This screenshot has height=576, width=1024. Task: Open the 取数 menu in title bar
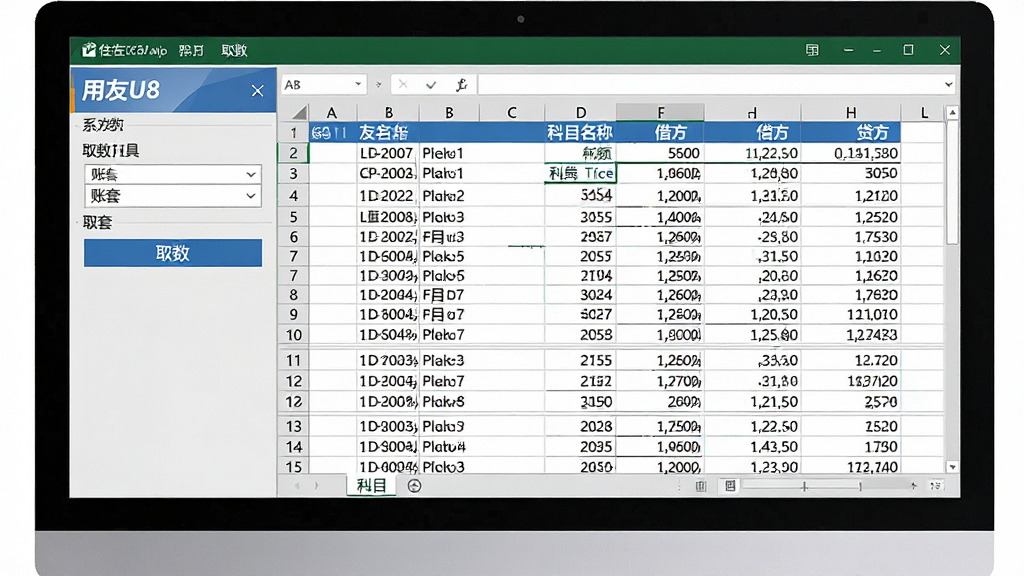pos(234,50)
